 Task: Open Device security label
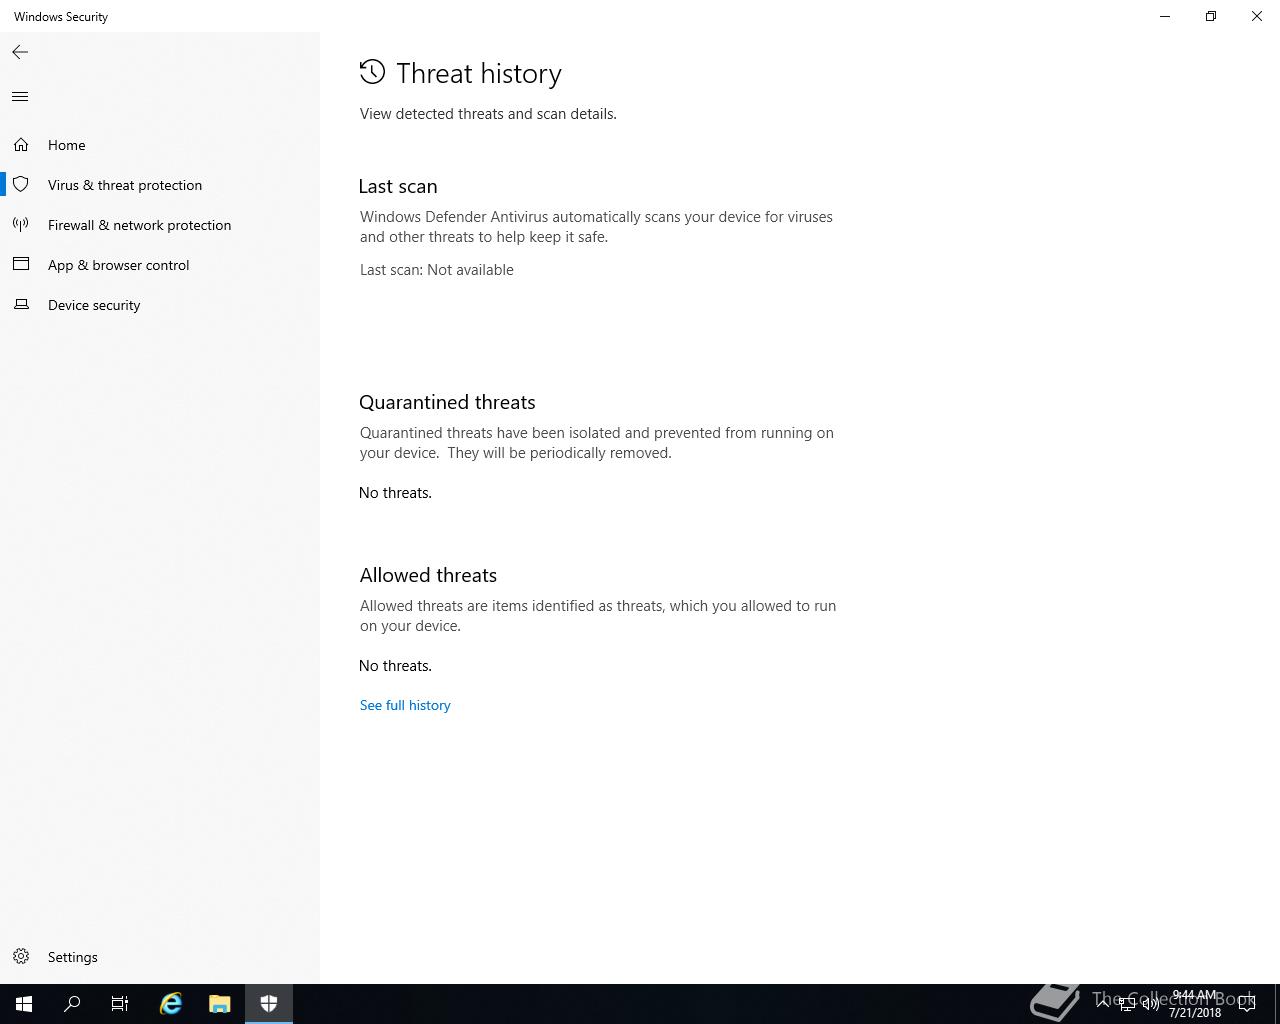[x=94, y=305]
